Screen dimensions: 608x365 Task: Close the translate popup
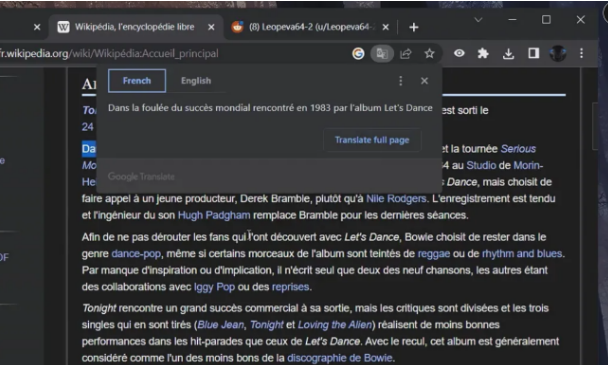(424, 81)
